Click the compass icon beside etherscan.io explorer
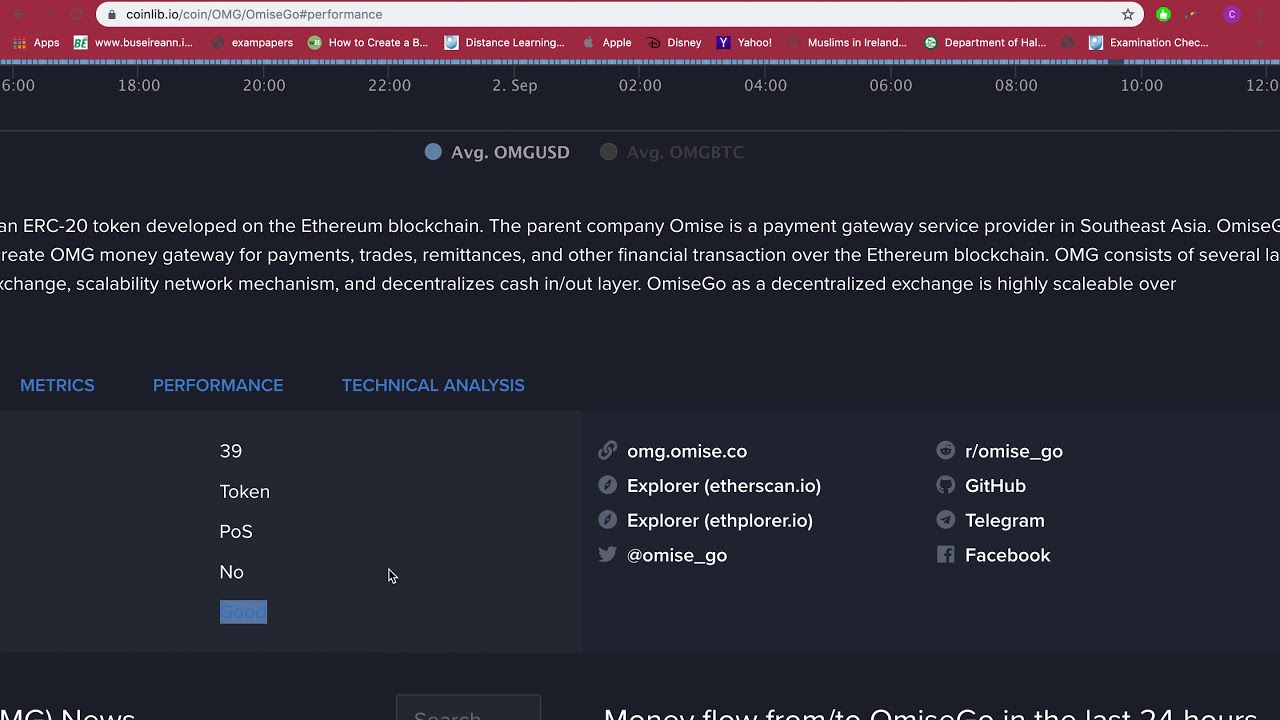Viewport: 1280px width, 720px height. [x=607, y=485]
